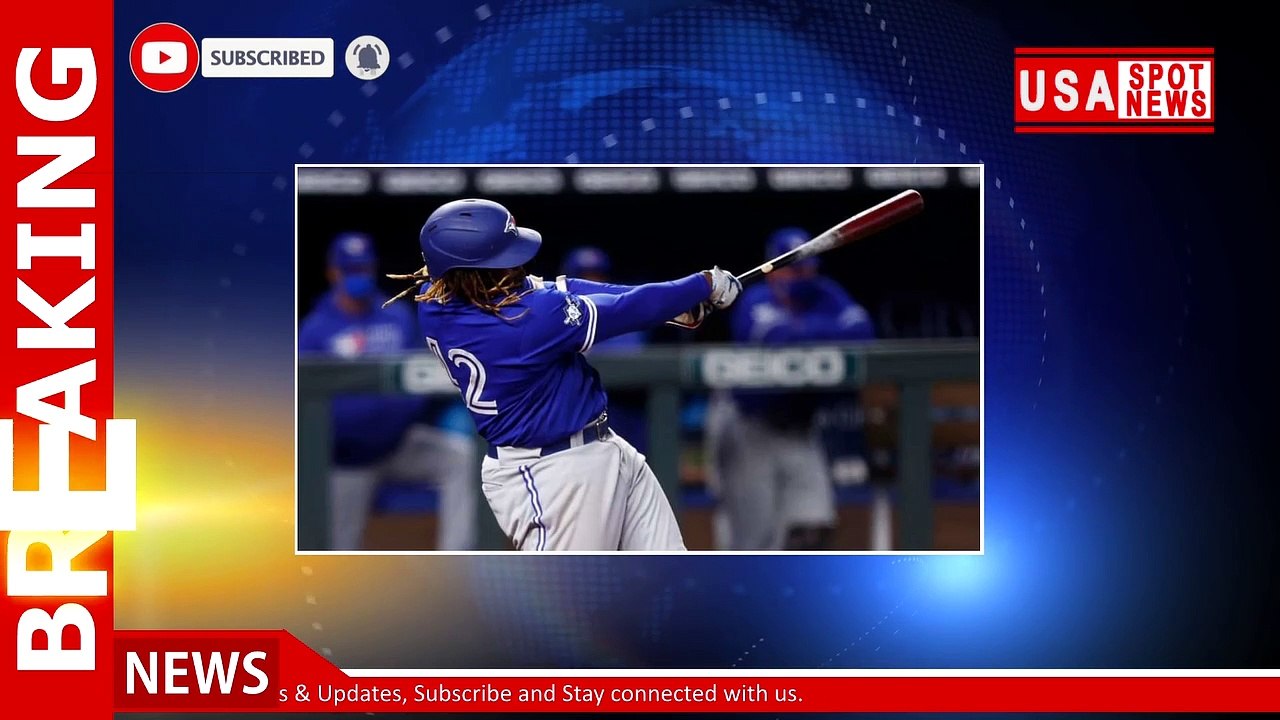Open the baseball batter photo thumbnail
The height and width of the screenshot is (720, 1280).
click(x=639, y=358)
